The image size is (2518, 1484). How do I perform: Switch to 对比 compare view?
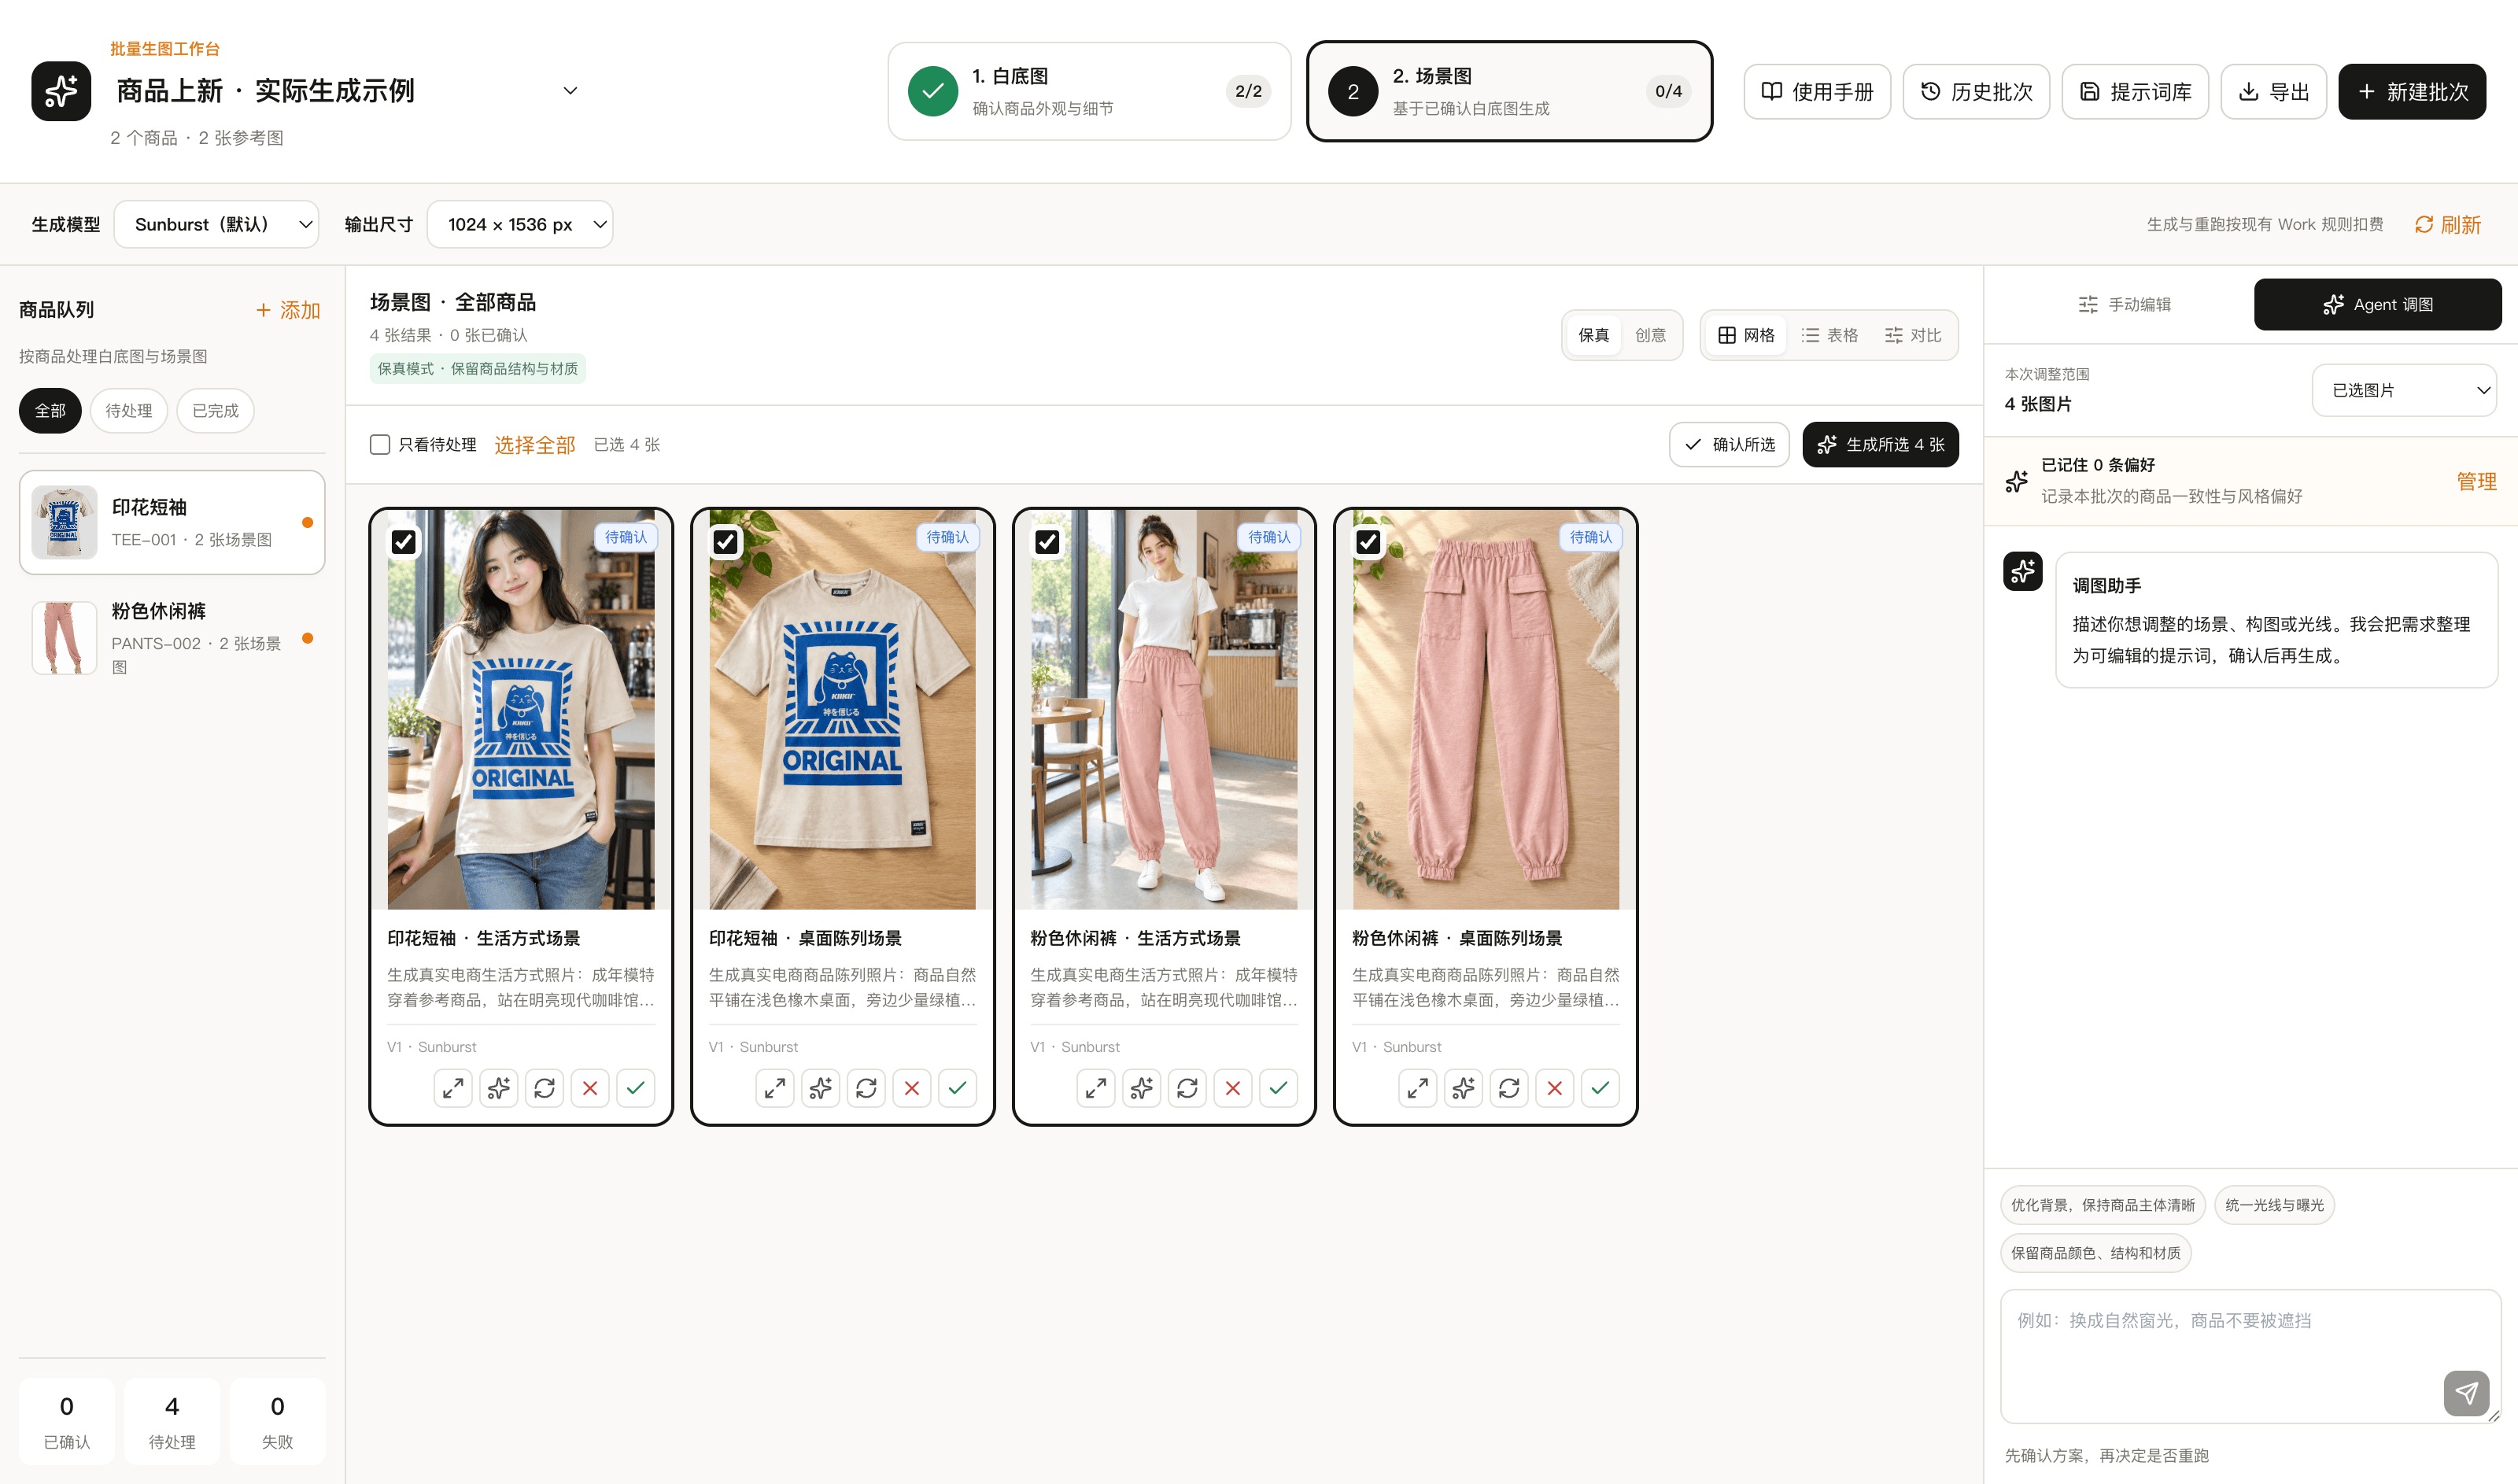(x=1913, y=335)
